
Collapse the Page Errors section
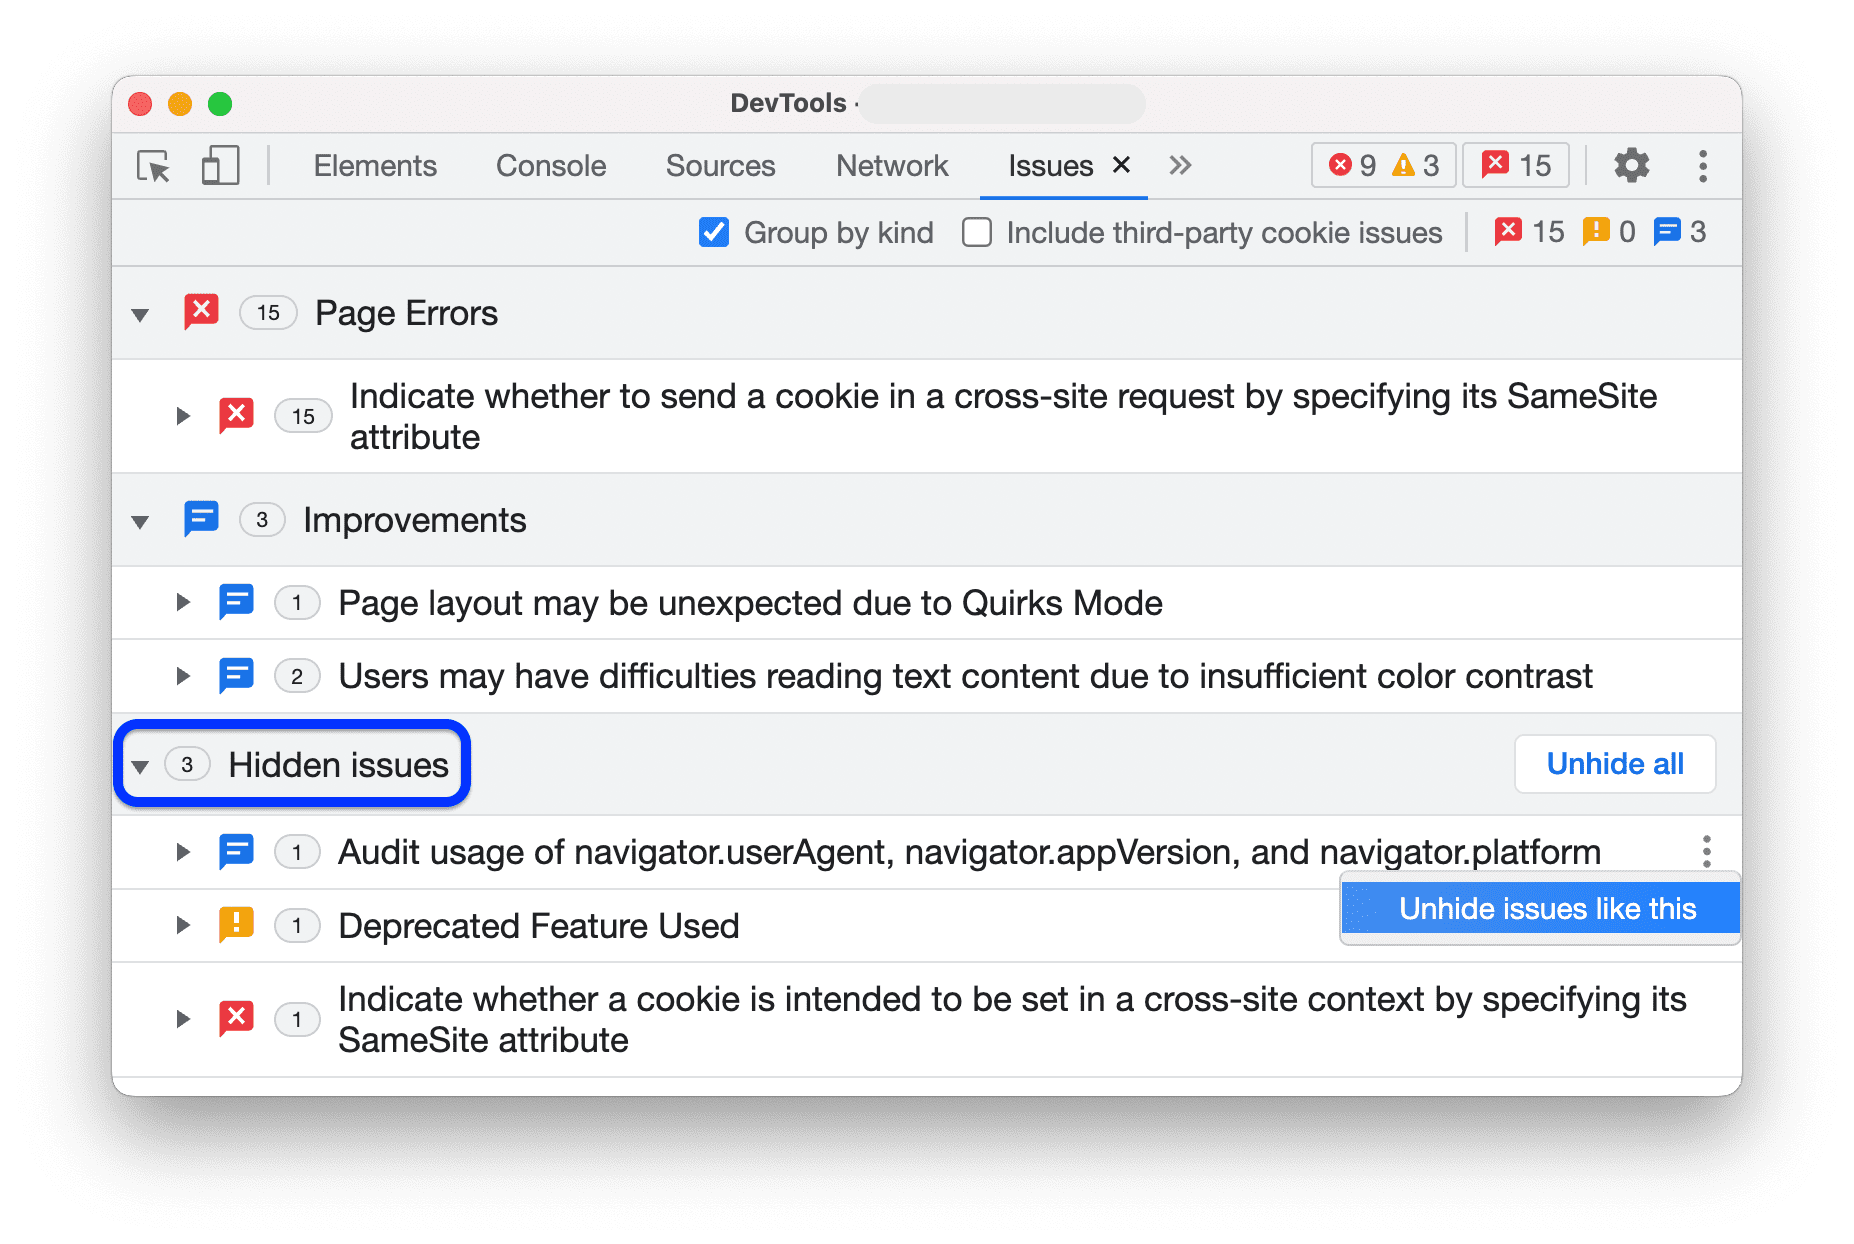(140, 313)
